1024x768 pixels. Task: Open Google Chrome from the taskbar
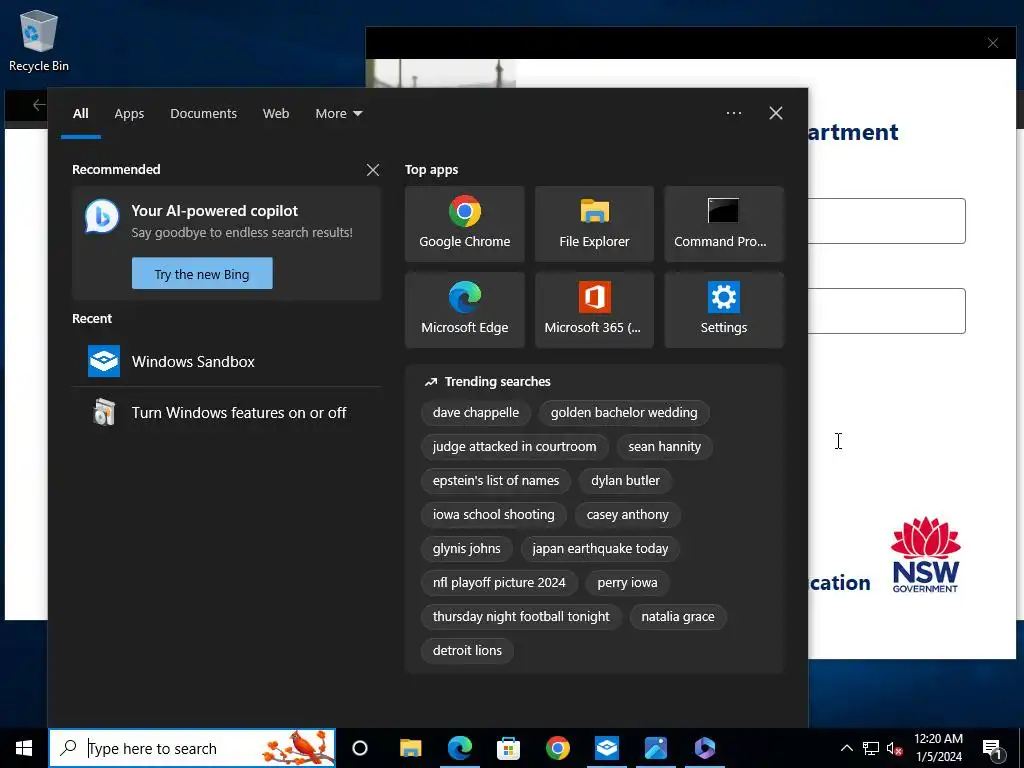point(558,748)
